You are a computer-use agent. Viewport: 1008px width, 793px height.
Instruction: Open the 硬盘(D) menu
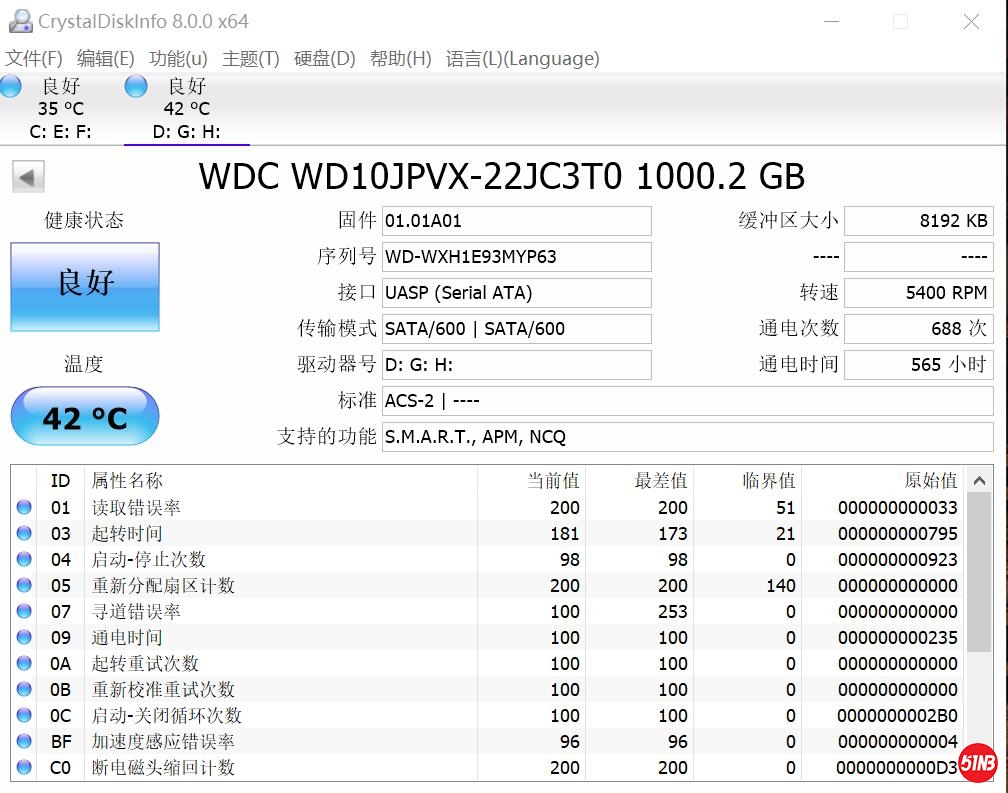point(324,58)
